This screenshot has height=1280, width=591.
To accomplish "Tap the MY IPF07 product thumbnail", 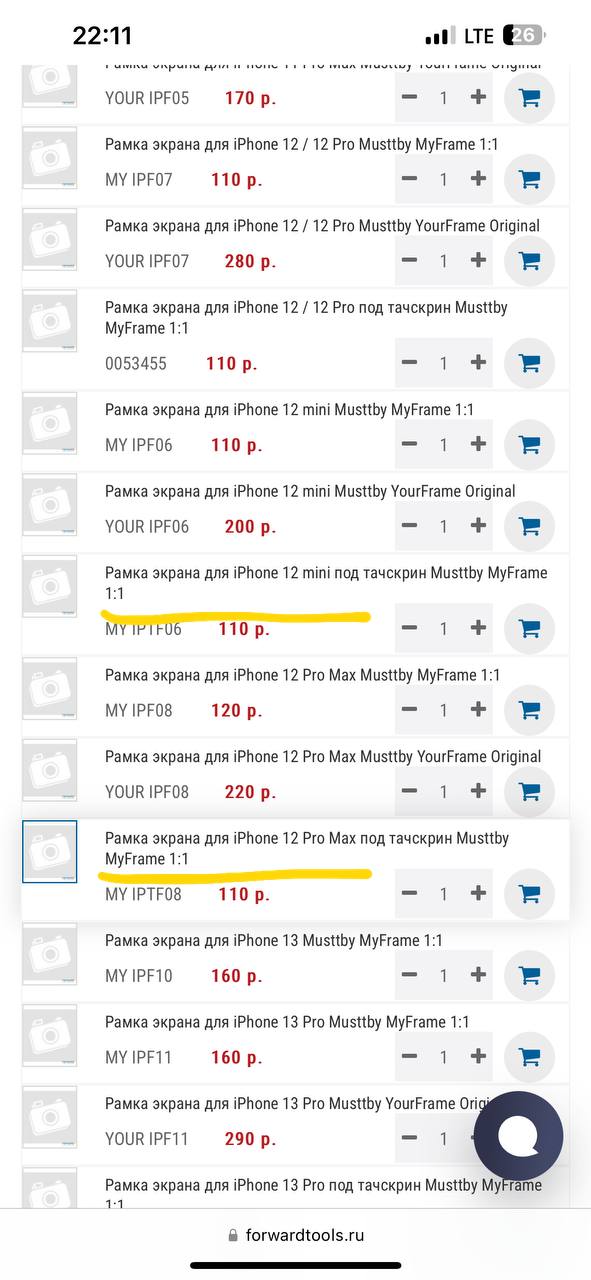I will 50,157.
